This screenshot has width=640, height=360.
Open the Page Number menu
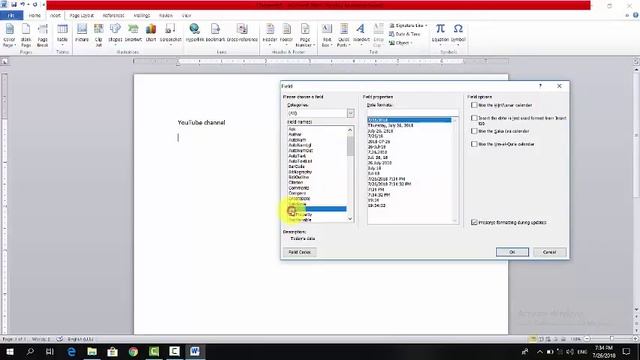[x=305, y=35]
